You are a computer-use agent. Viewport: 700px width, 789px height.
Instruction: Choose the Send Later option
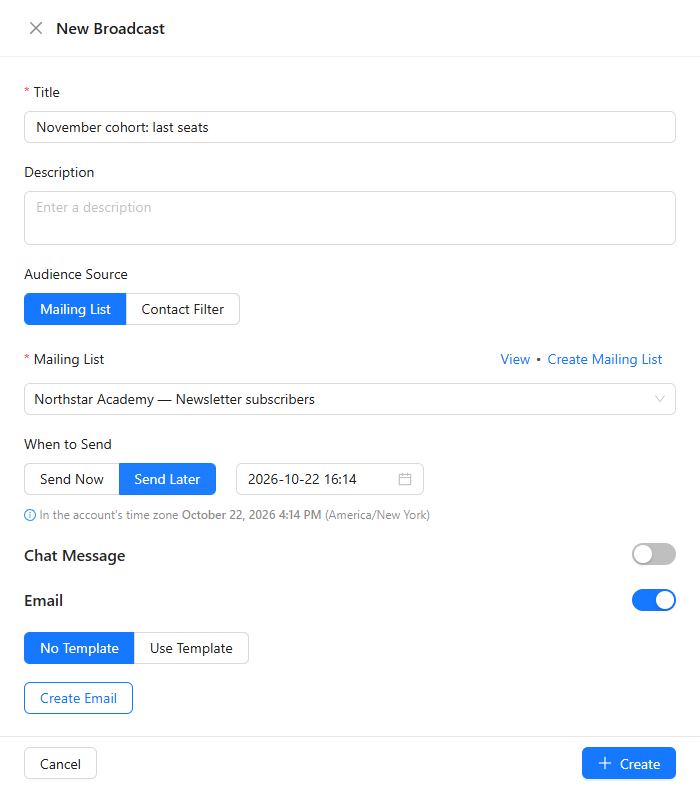pos(168,479)
